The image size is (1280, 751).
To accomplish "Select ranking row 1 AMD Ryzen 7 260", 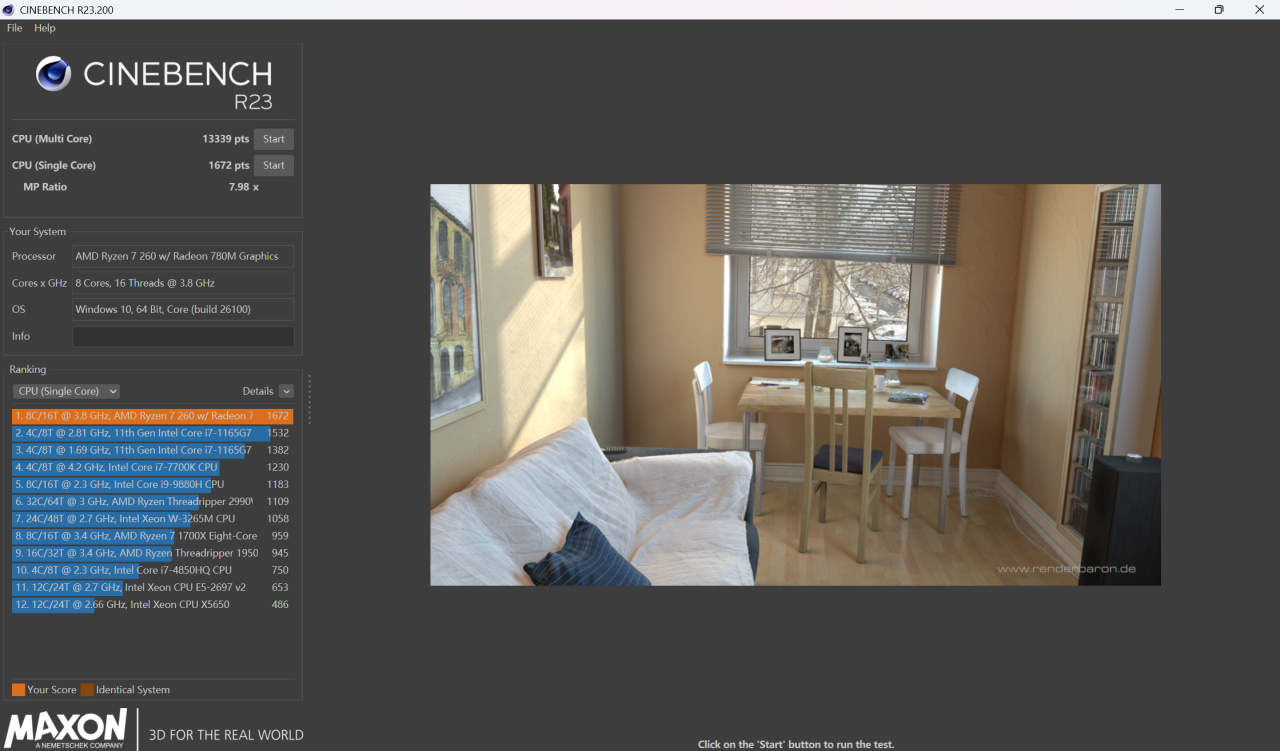I will [x=152, y=416].
